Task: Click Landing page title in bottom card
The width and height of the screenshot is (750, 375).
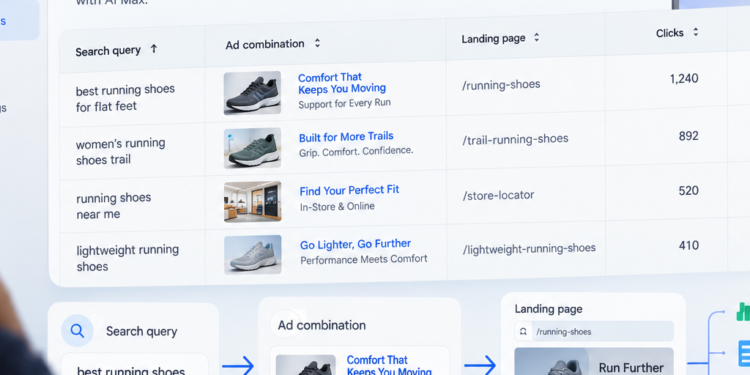Action: (549, 309)
